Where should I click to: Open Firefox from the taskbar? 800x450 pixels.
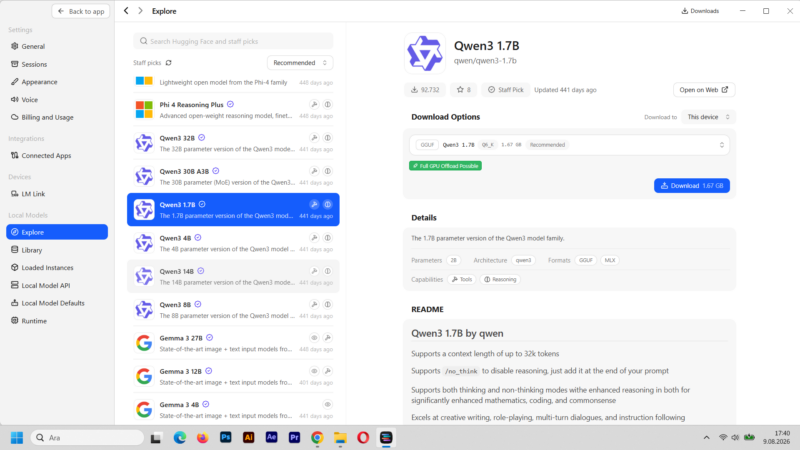coord(203,437)
